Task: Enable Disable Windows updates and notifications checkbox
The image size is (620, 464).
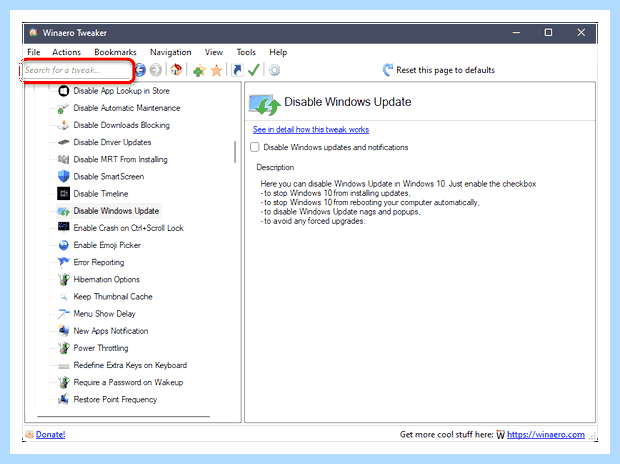Action: [x=255, y=147]
